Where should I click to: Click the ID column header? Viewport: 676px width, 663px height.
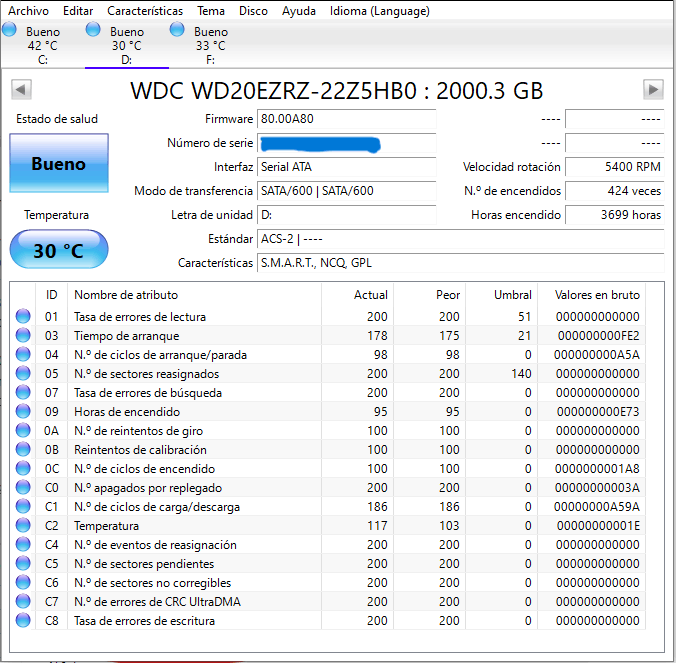[x=51, y=295]
